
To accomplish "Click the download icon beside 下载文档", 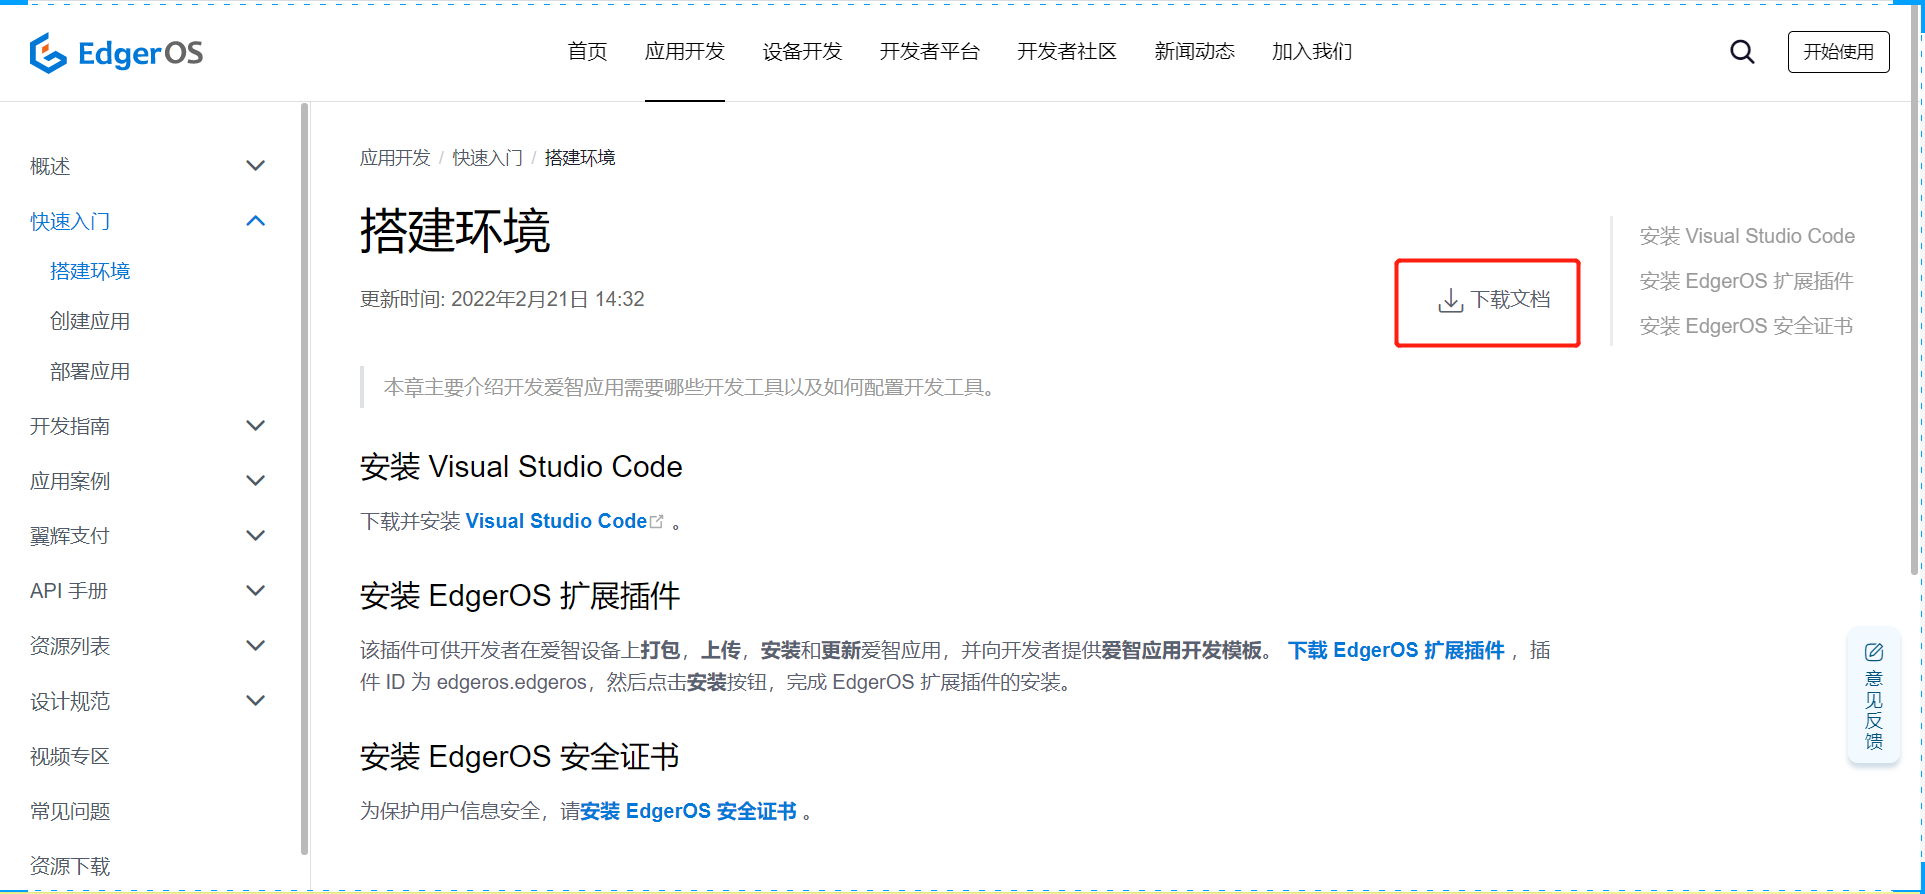I will pyautogui.click(x=1450, y=300).
